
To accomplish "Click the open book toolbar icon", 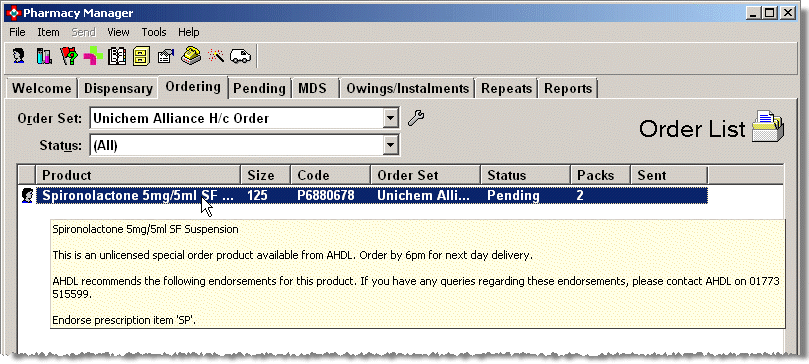I will tap(117, 56).
